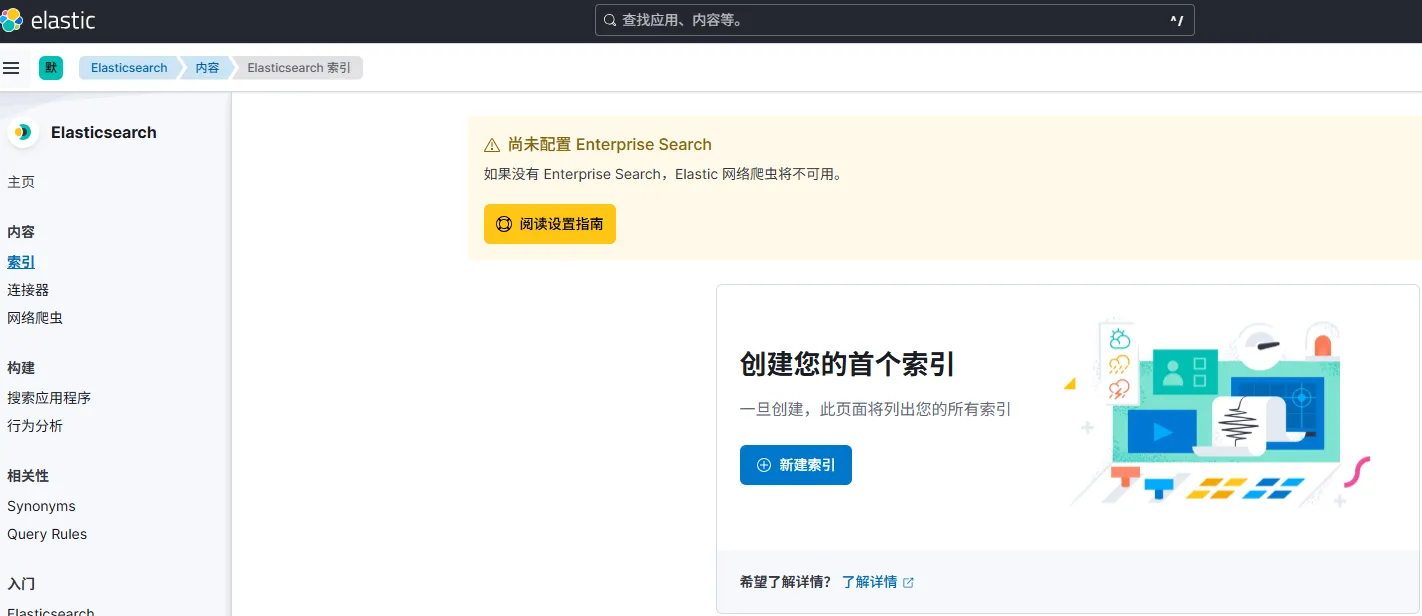This screenshot has width=1422, height=616.
Task: Go to 内容 breadcrumb
Action: 207,68
